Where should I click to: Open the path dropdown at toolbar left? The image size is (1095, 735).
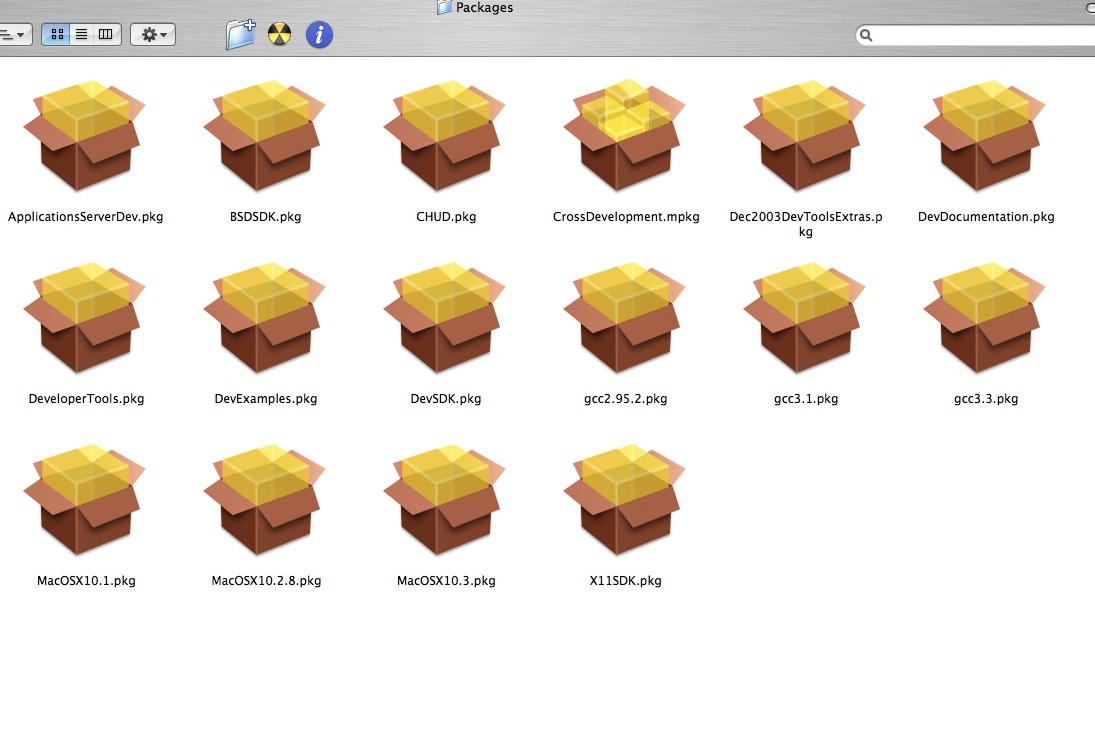14,34
